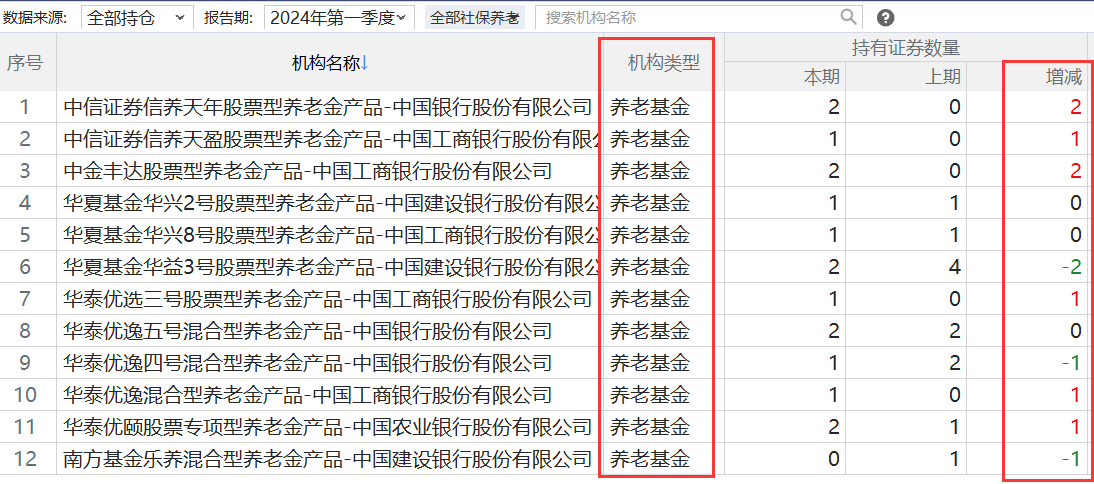This screenshot has height=484, width=1094.
Task: Select 华泰优逸混合型养老金产品 row
Action: [x=544, y=395]
